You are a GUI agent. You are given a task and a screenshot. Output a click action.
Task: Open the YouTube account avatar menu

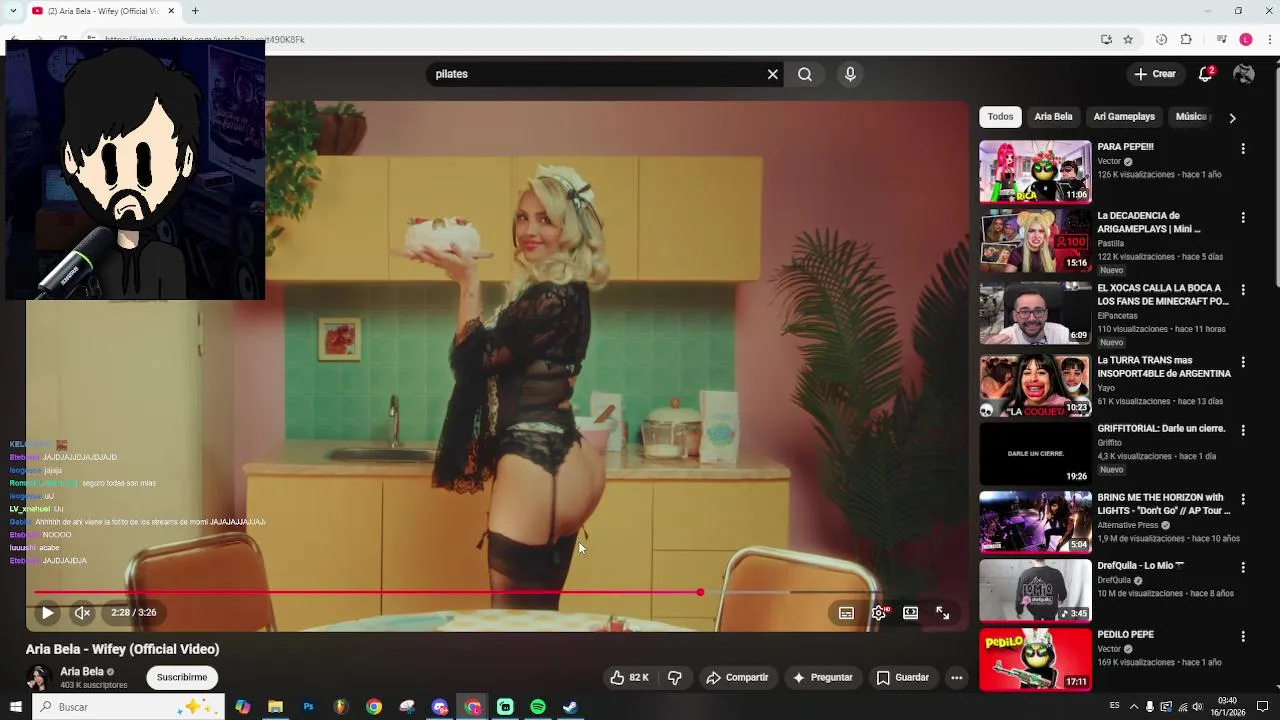coord(1244,74)
